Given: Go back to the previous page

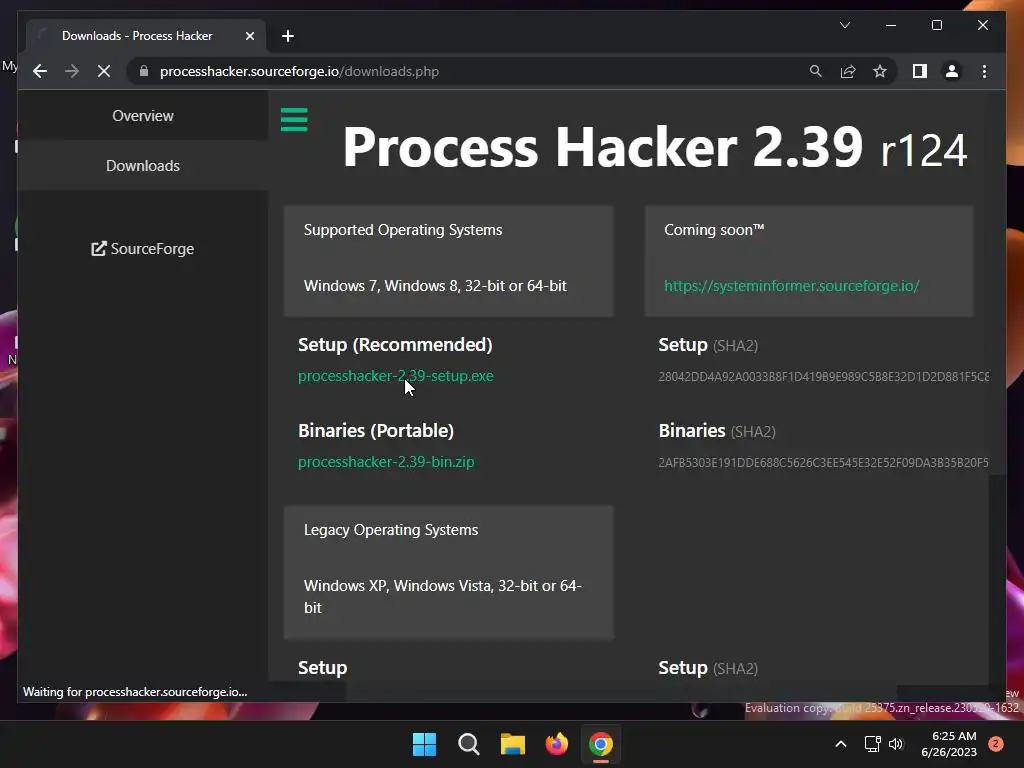Looking at the screenshot, I should (40, 71).
